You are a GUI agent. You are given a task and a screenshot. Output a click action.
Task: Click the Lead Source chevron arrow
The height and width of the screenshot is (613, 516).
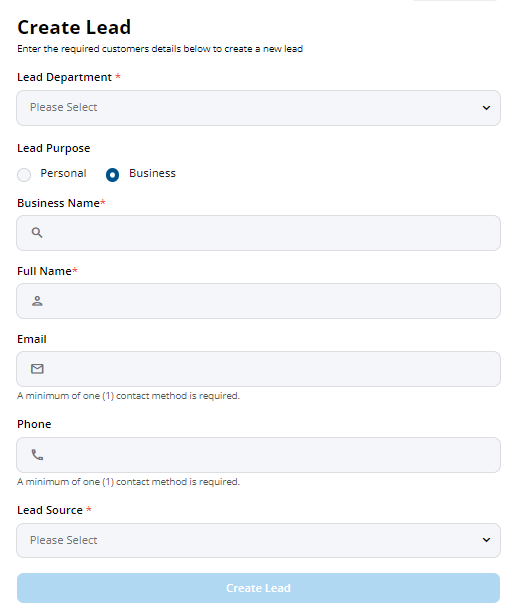point(486,540)
